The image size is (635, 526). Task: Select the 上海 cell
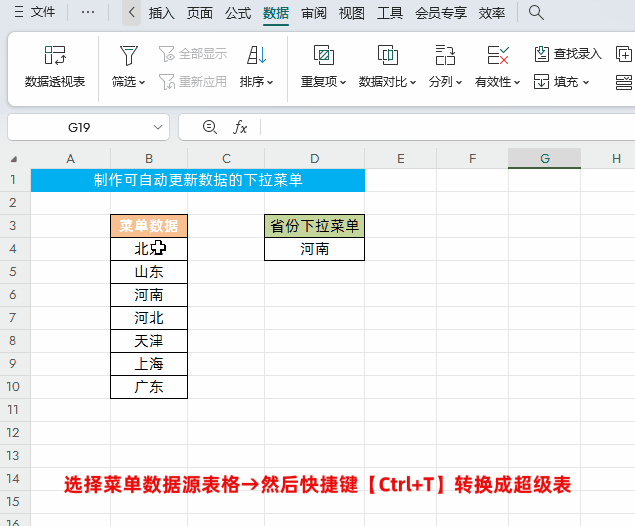[x=149, y=364]
